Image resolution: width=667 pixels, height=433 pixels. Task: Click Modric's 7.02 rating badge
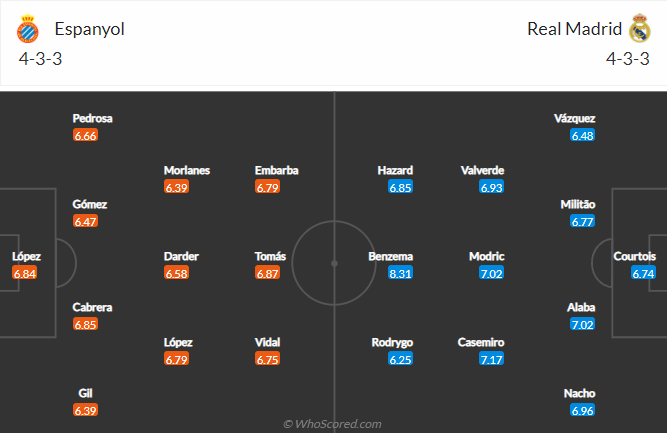(x=491, y=273)
